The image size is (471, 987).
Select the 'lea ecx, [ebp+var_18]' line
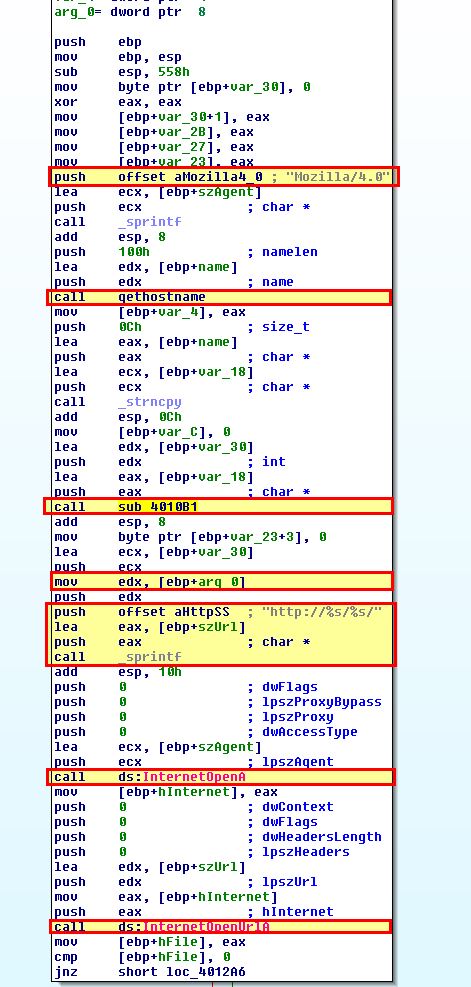(x=154, y=372)
